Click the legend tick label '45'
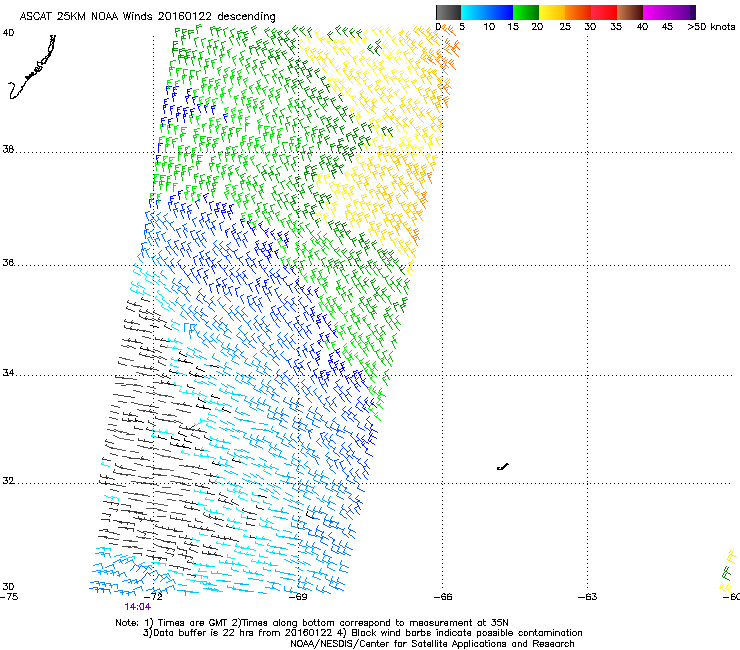 coord(667,26)
